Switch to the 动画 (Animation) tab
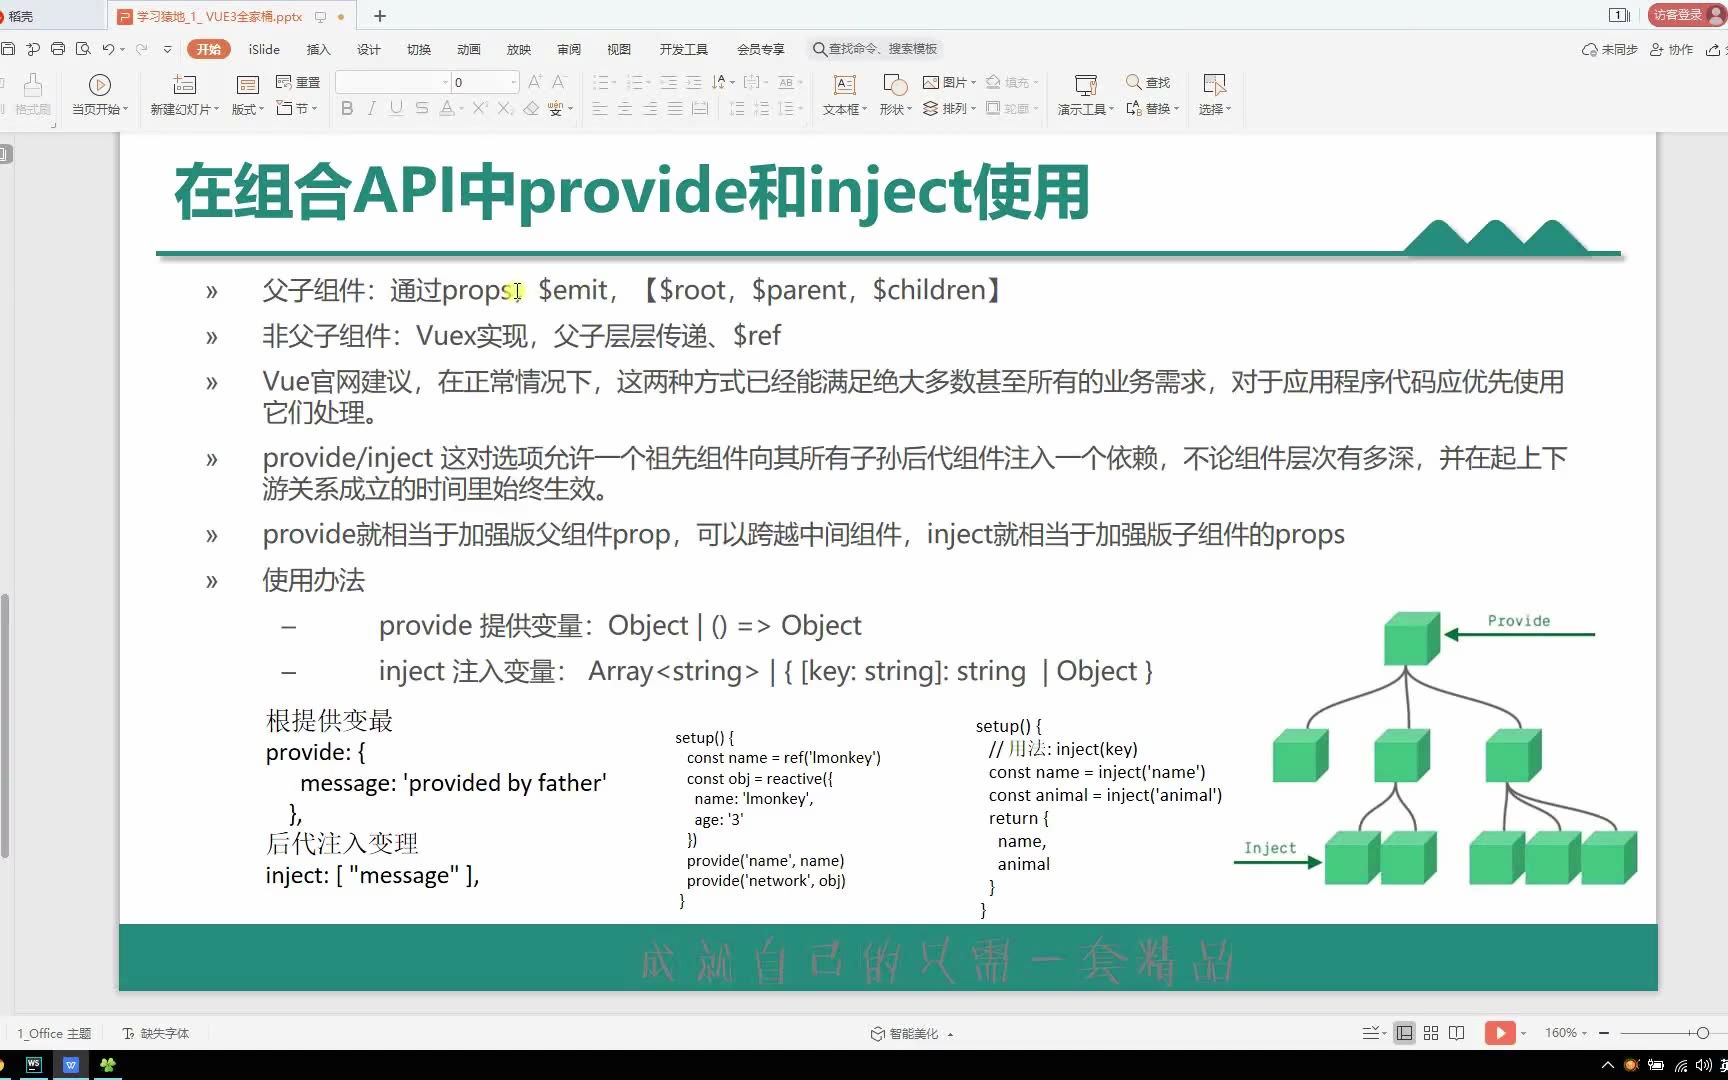 468,49
